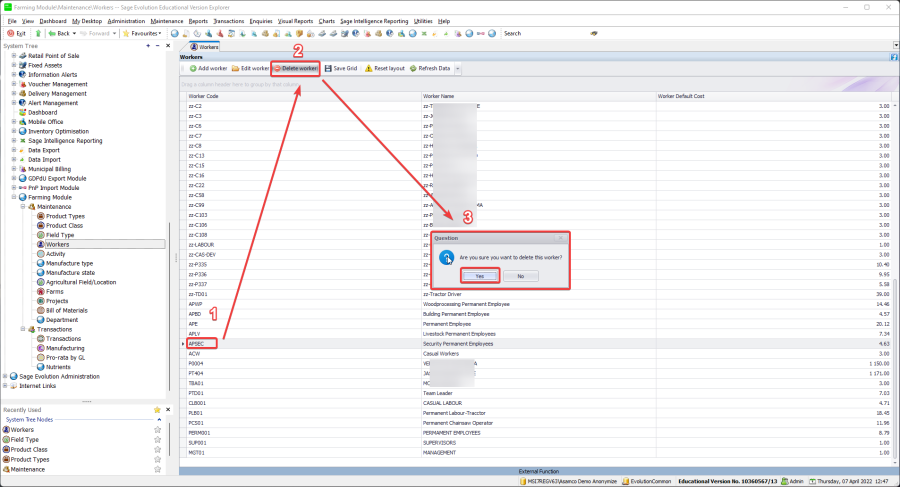Toggle favourite star for Field Type
900x487 pixels.
pos(157,440)
